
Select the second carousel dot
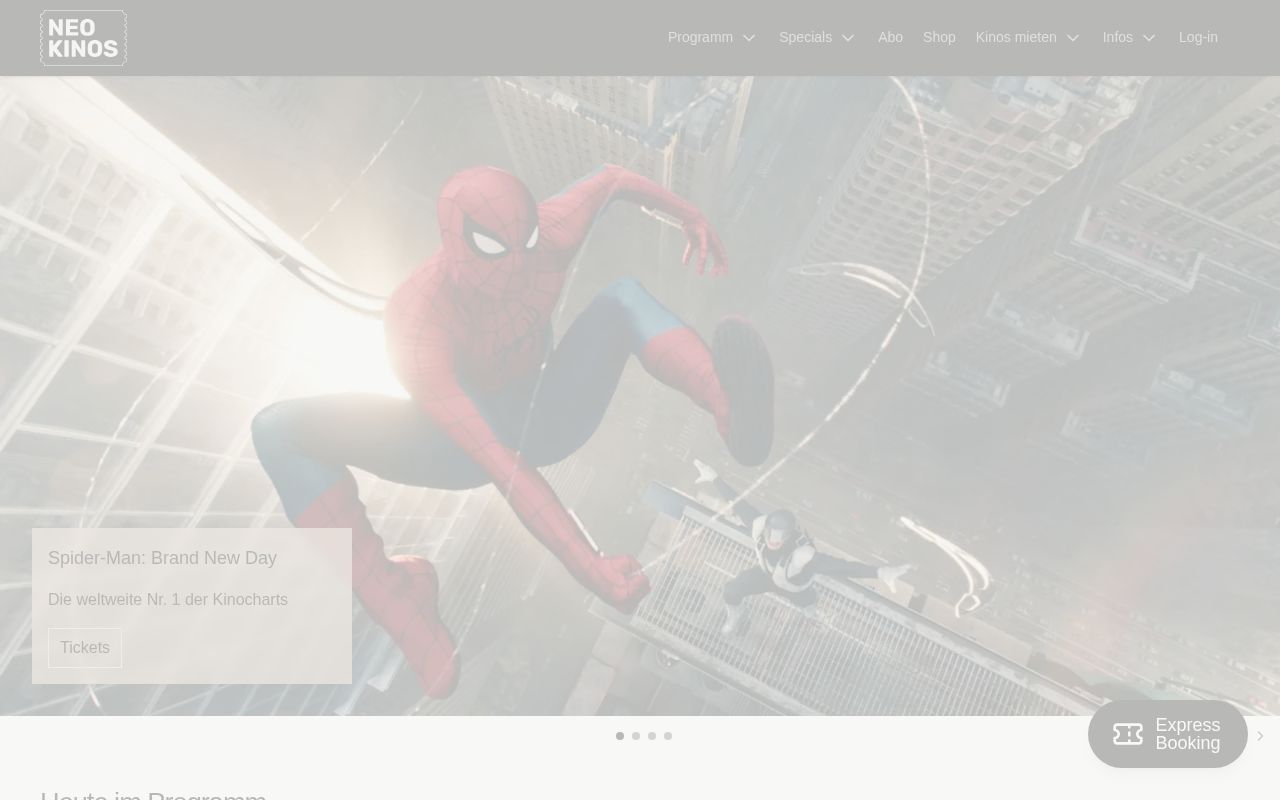[x=636, y=736]
